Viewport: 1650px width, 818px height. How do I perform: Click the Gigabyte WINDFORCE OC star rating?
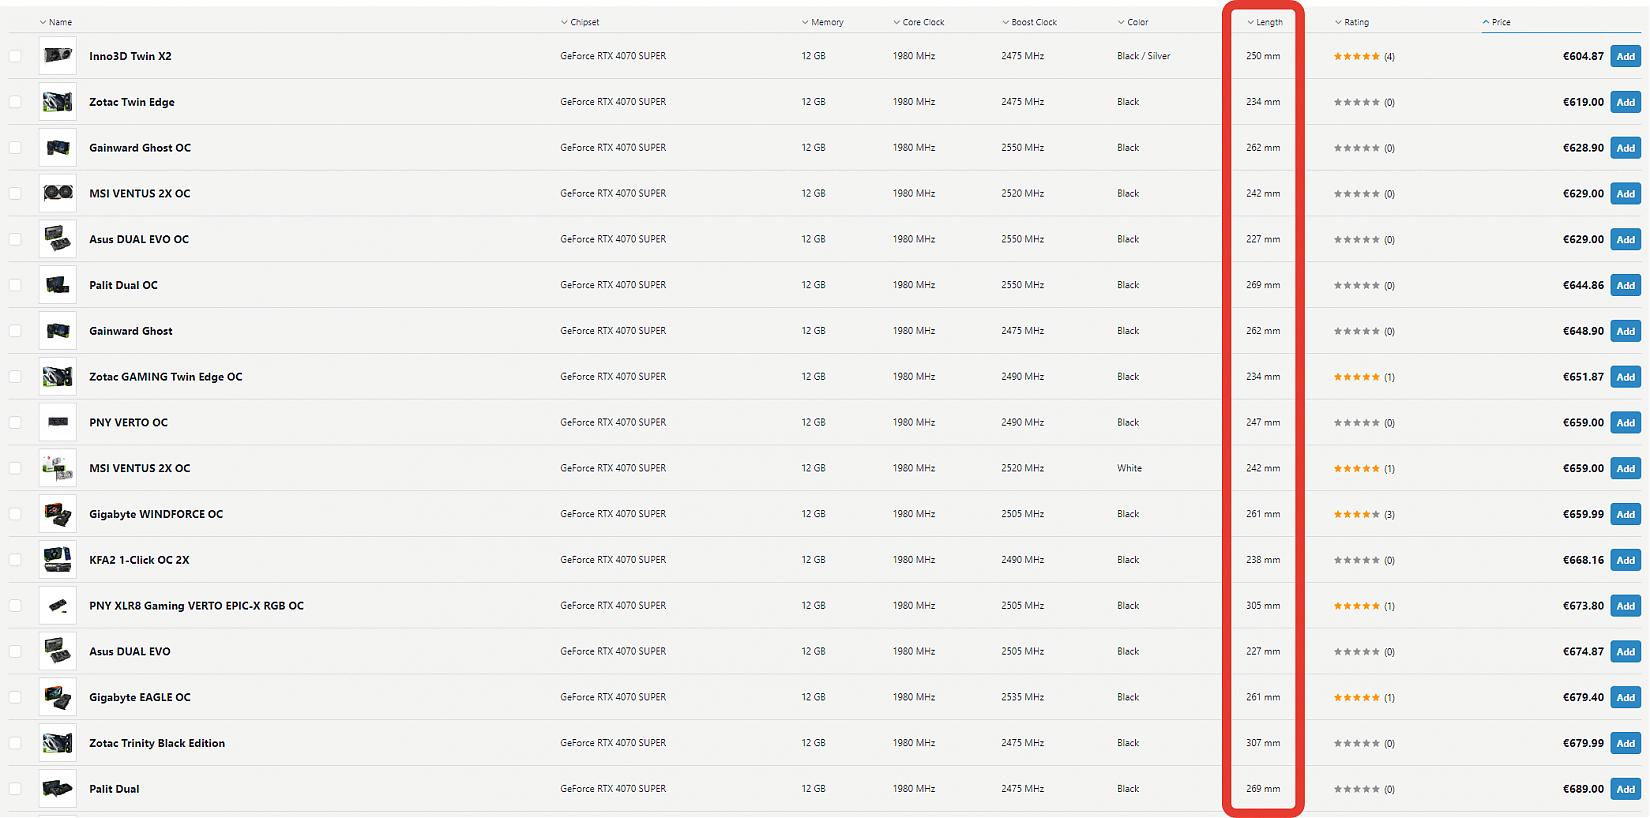(1357, 514)
